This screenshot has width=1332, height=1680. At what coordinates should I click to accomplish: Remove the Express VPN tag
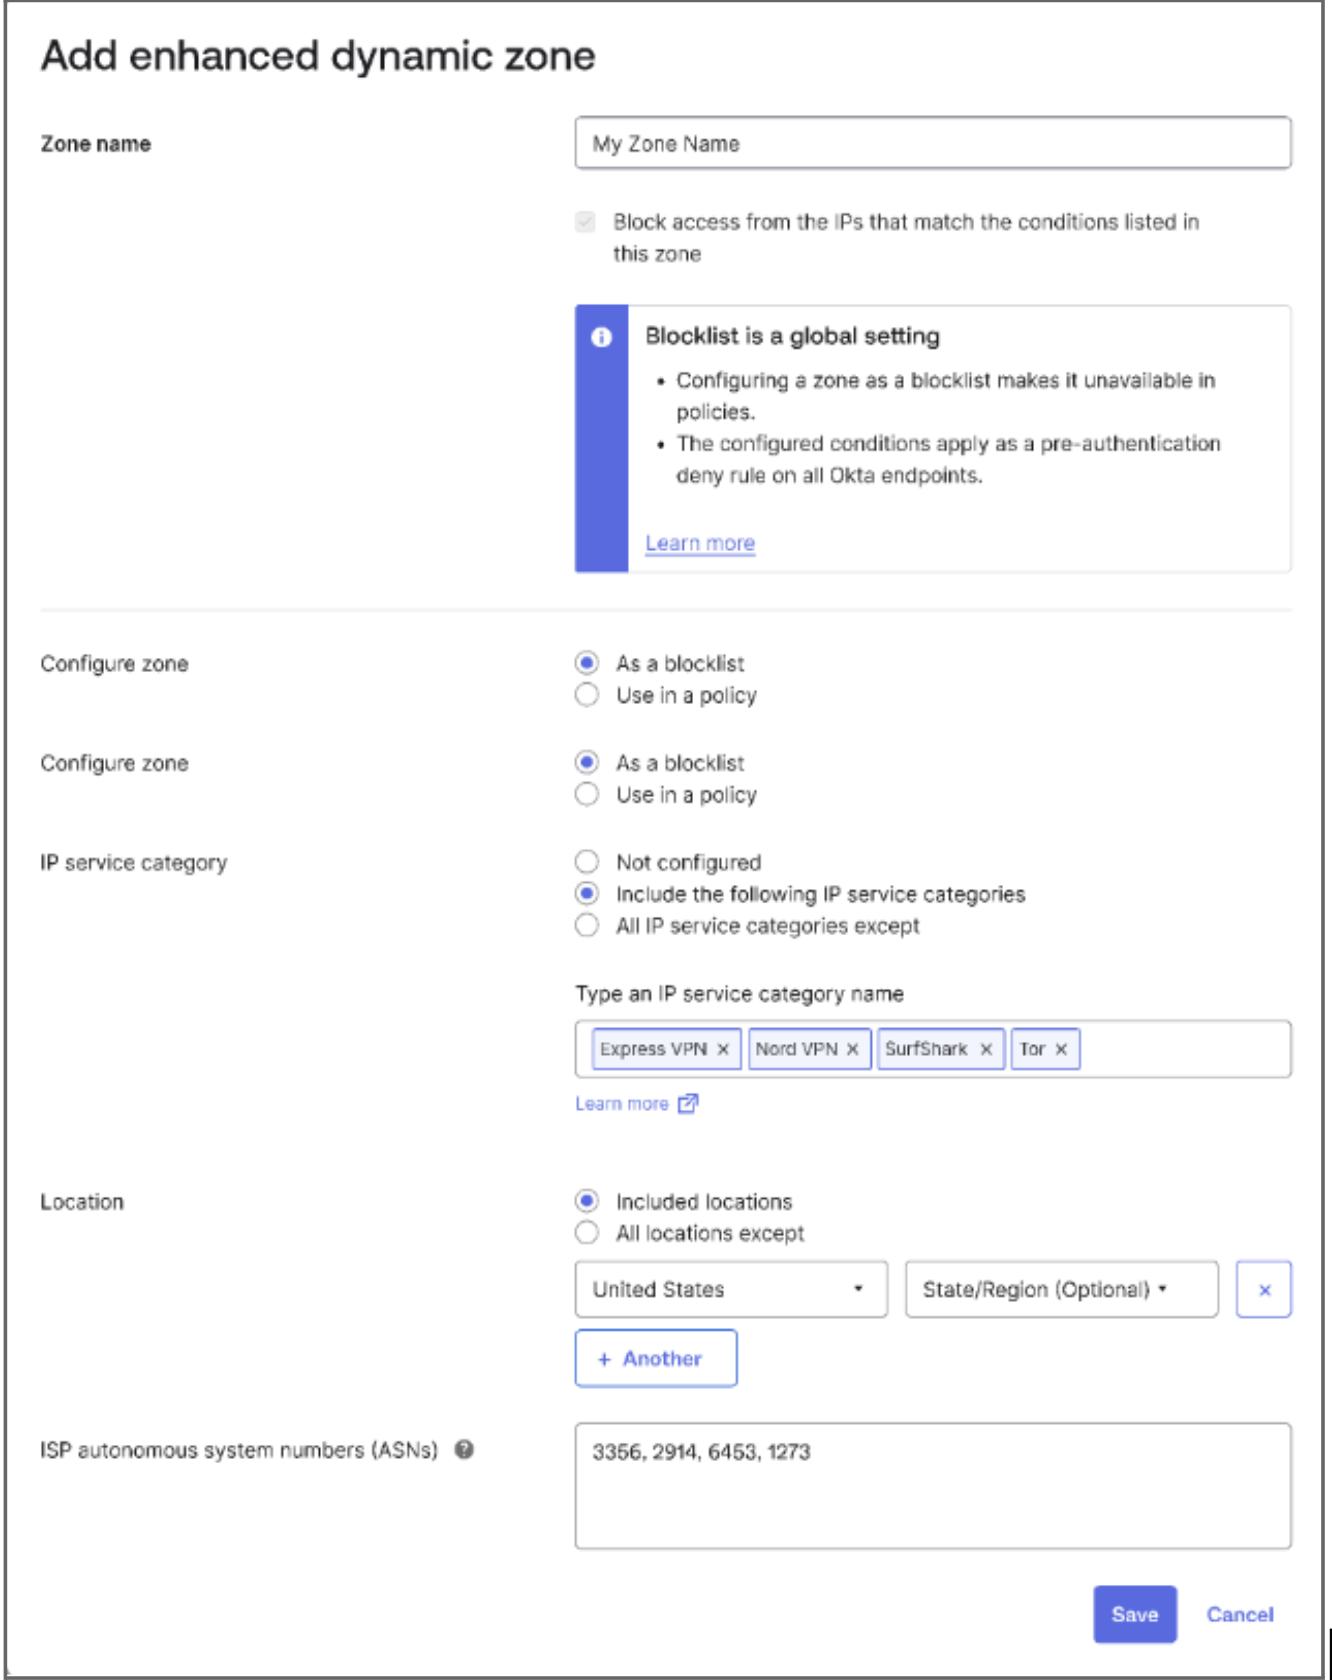(x=723, y=1049)
